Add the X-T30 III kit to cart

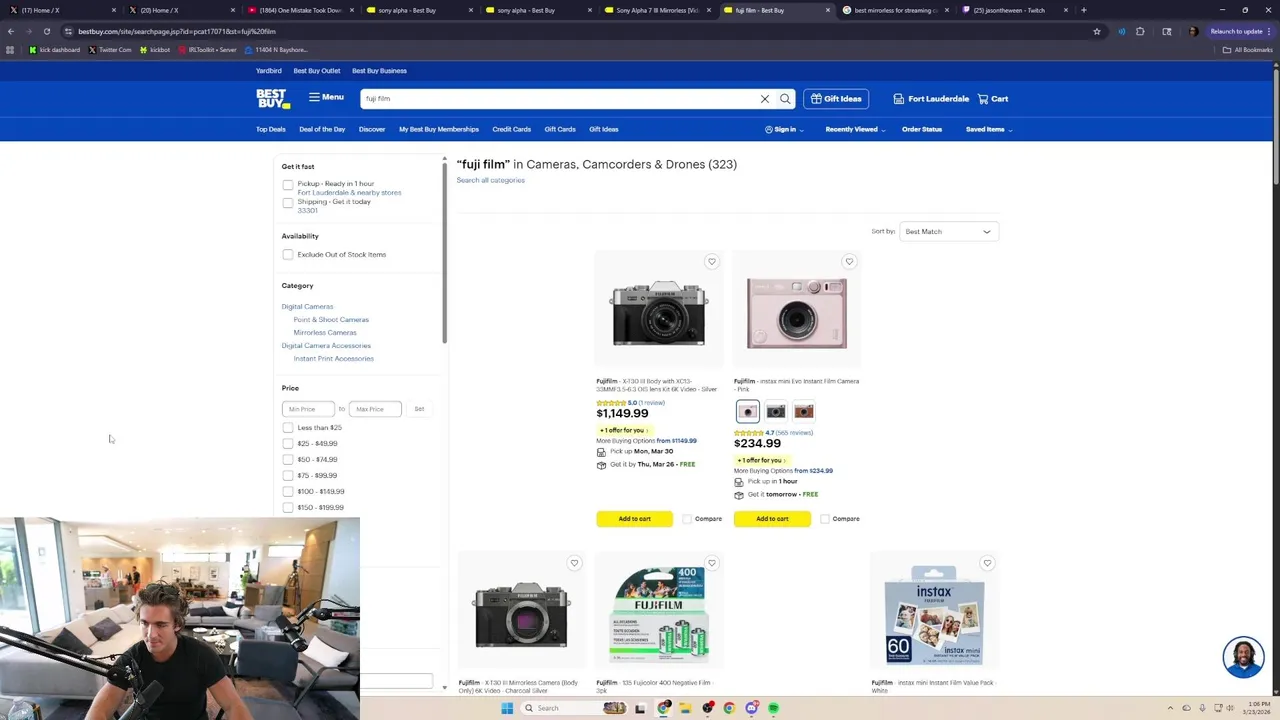pyautogui.click(x=634, y=519)
